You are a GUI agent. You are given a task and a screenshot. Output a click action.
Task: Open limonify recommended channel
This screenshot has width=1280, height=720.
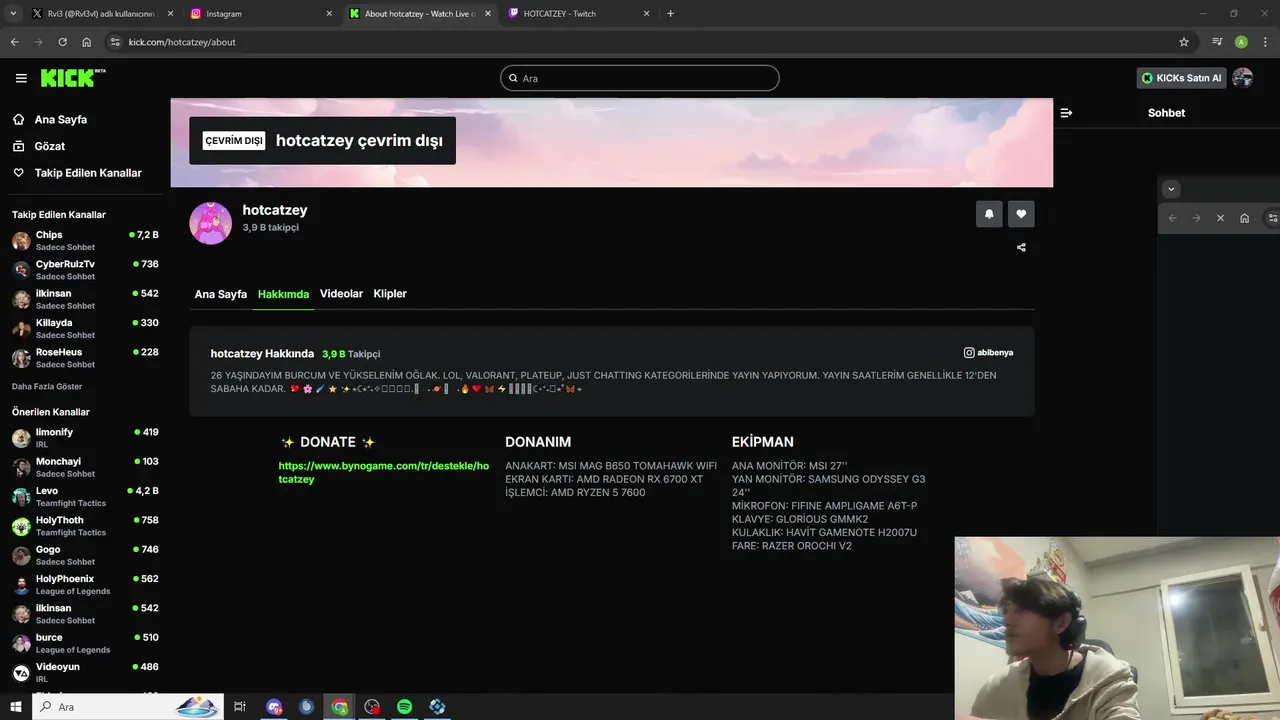(85, 438)
